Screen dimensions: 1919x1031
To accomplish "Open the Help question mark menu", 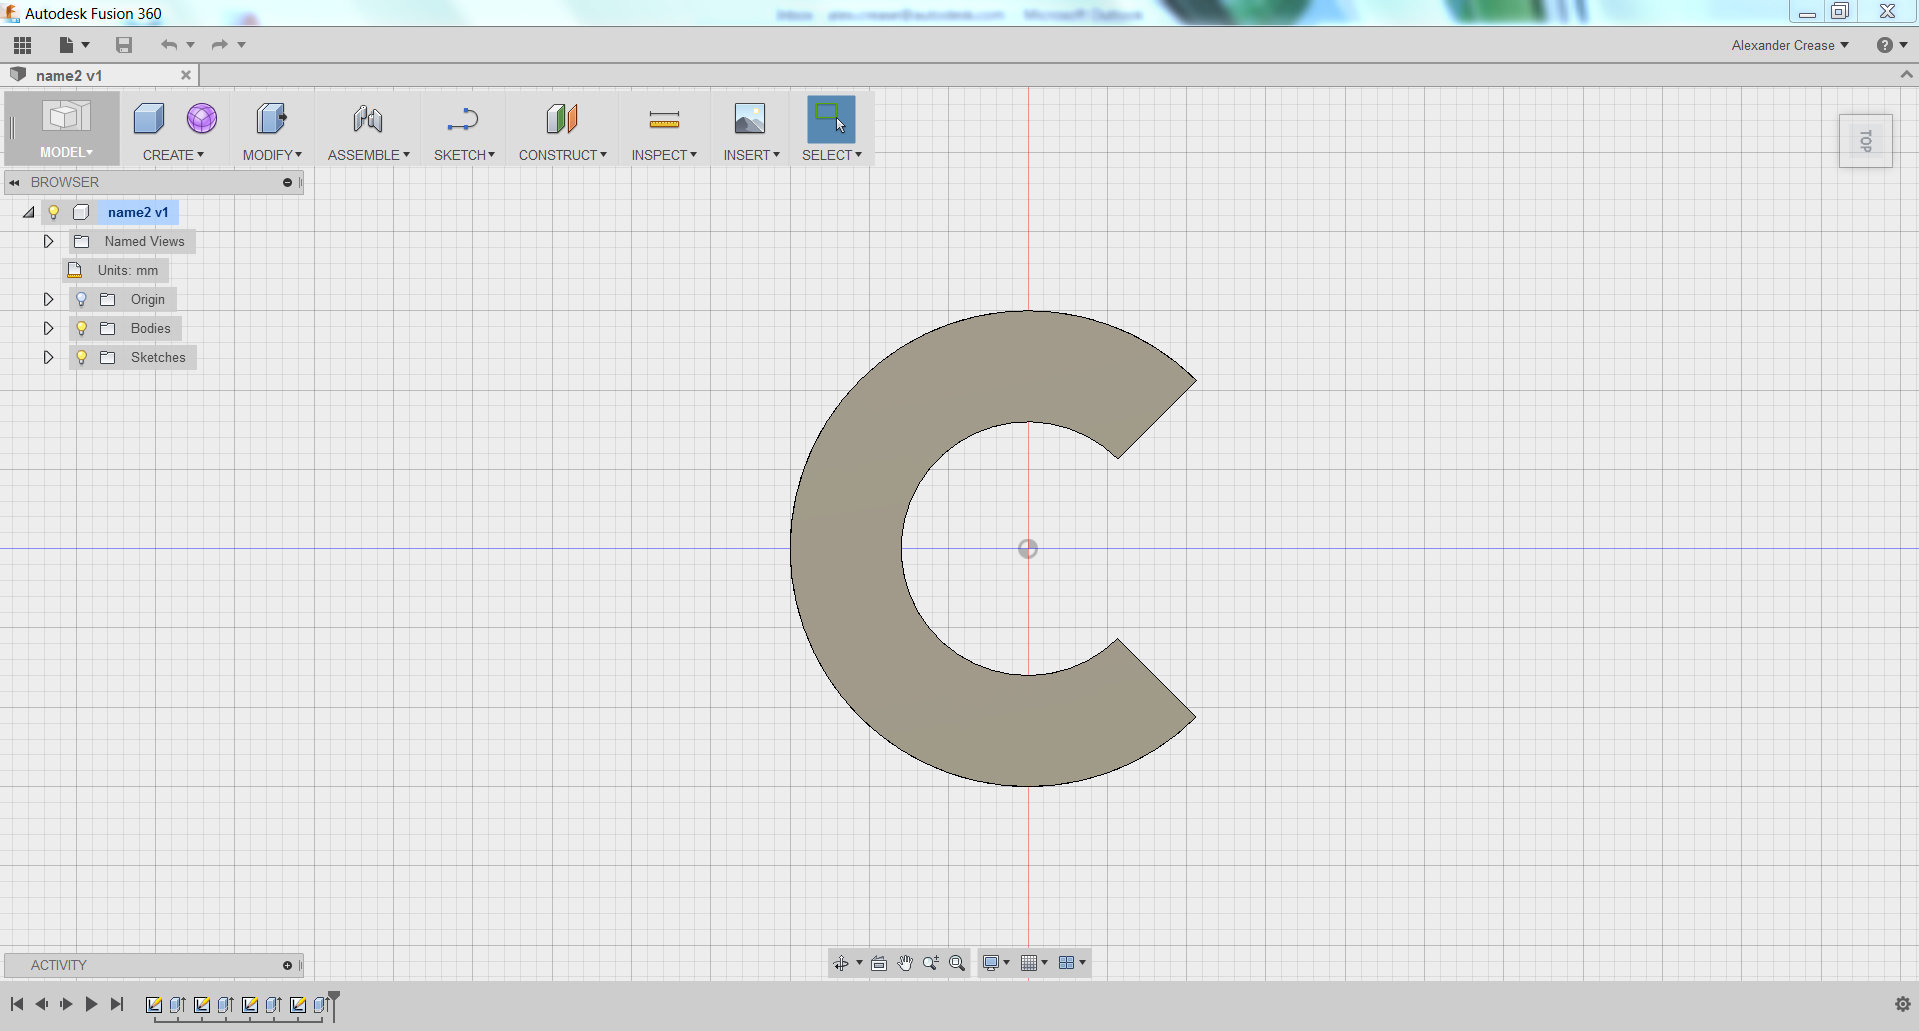I will tap(1891, 45).
